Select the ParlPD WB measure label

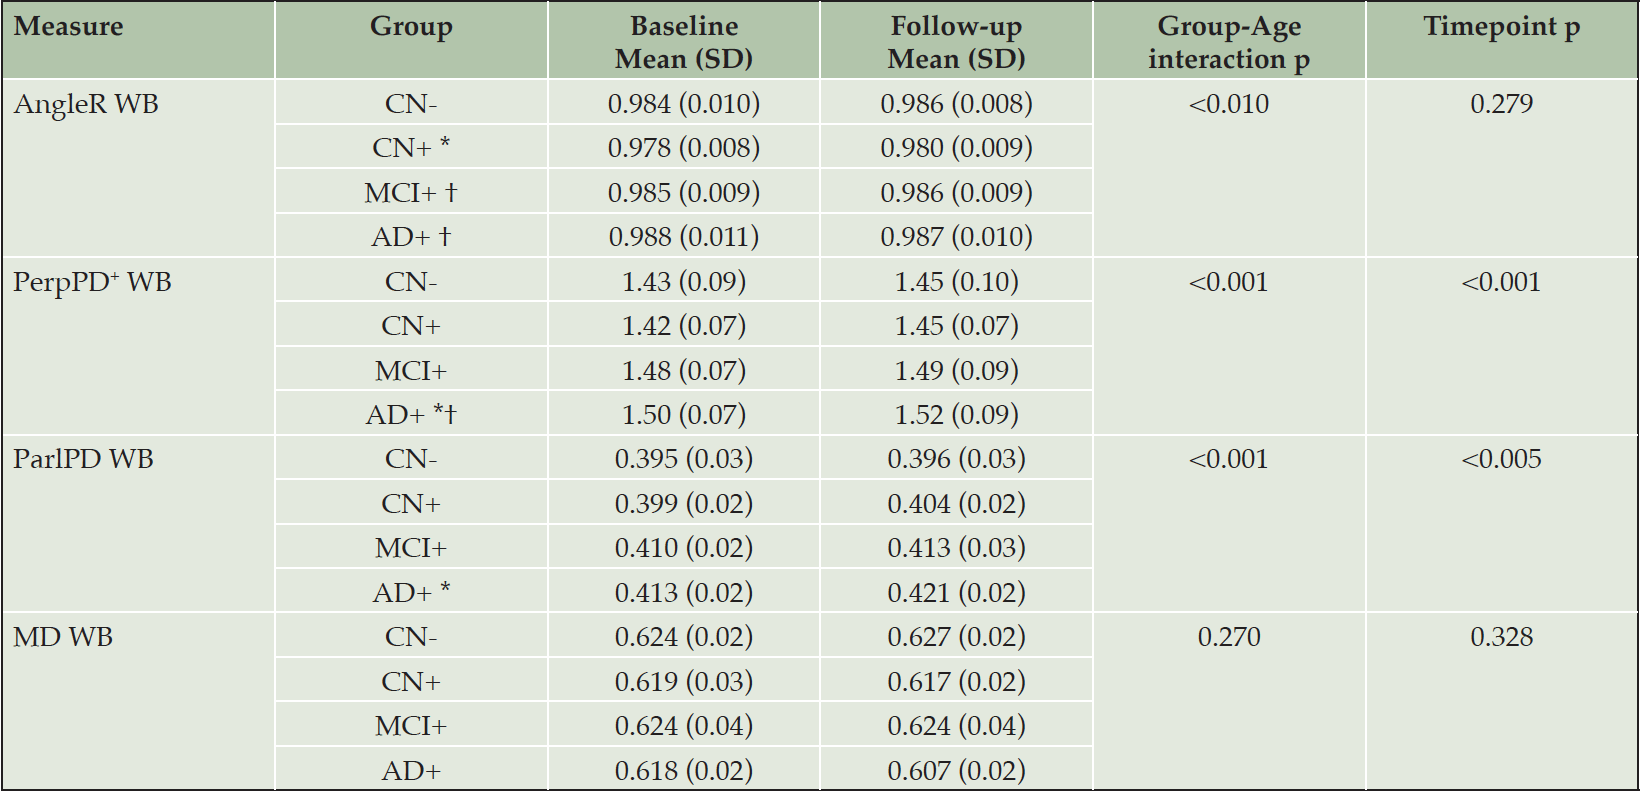(83, 459)
